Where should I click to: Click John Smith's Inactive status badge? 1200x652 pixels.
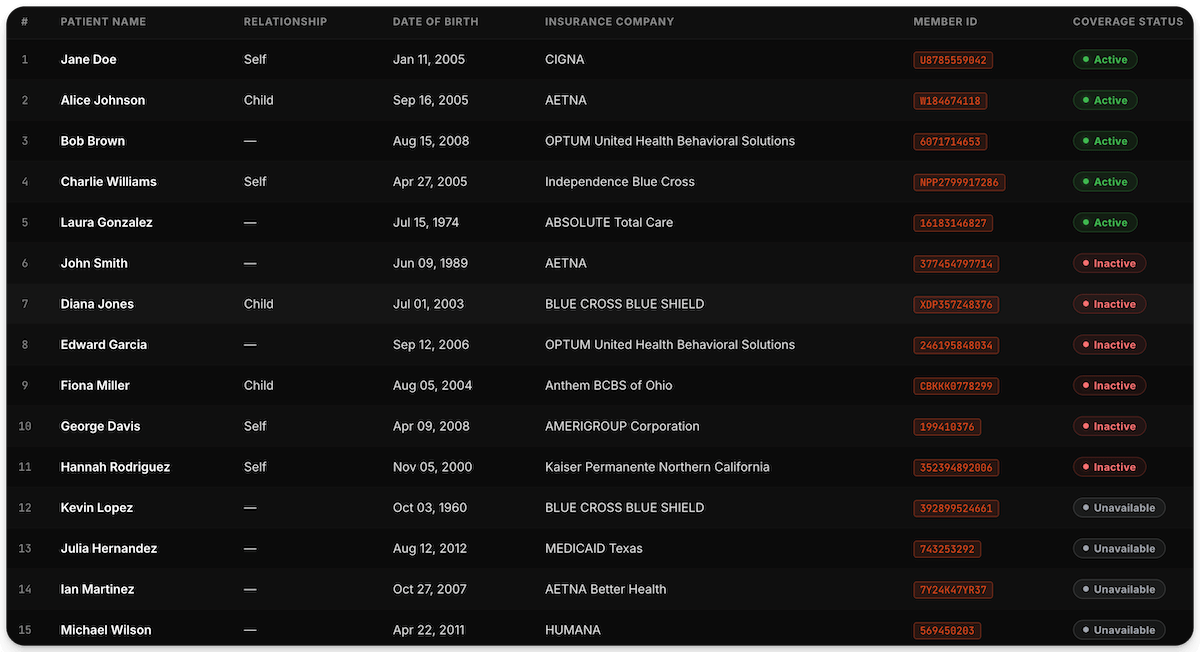click(1109, 263)
